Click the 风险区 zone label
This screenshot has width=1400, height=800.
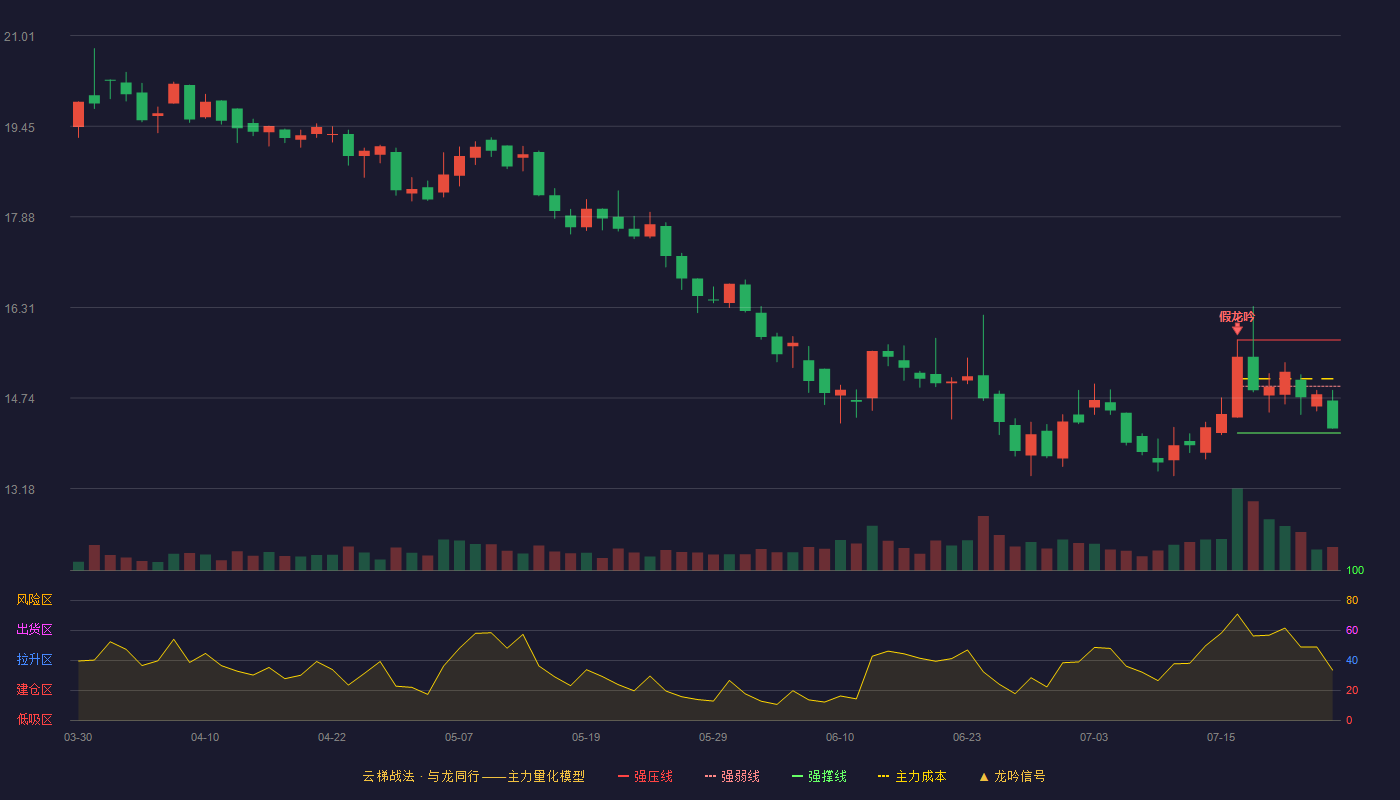[x=34, y=600]
